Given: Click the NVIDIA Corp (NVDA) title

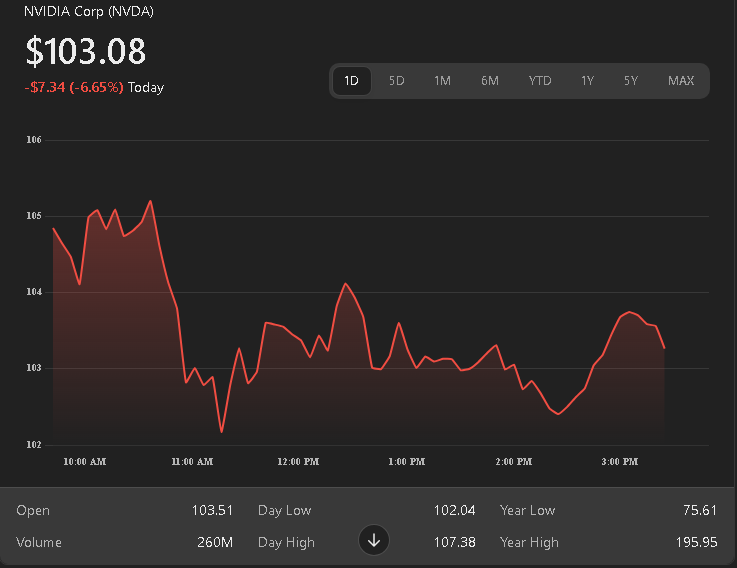Looking at the screenshot, I should pos(89,11).
